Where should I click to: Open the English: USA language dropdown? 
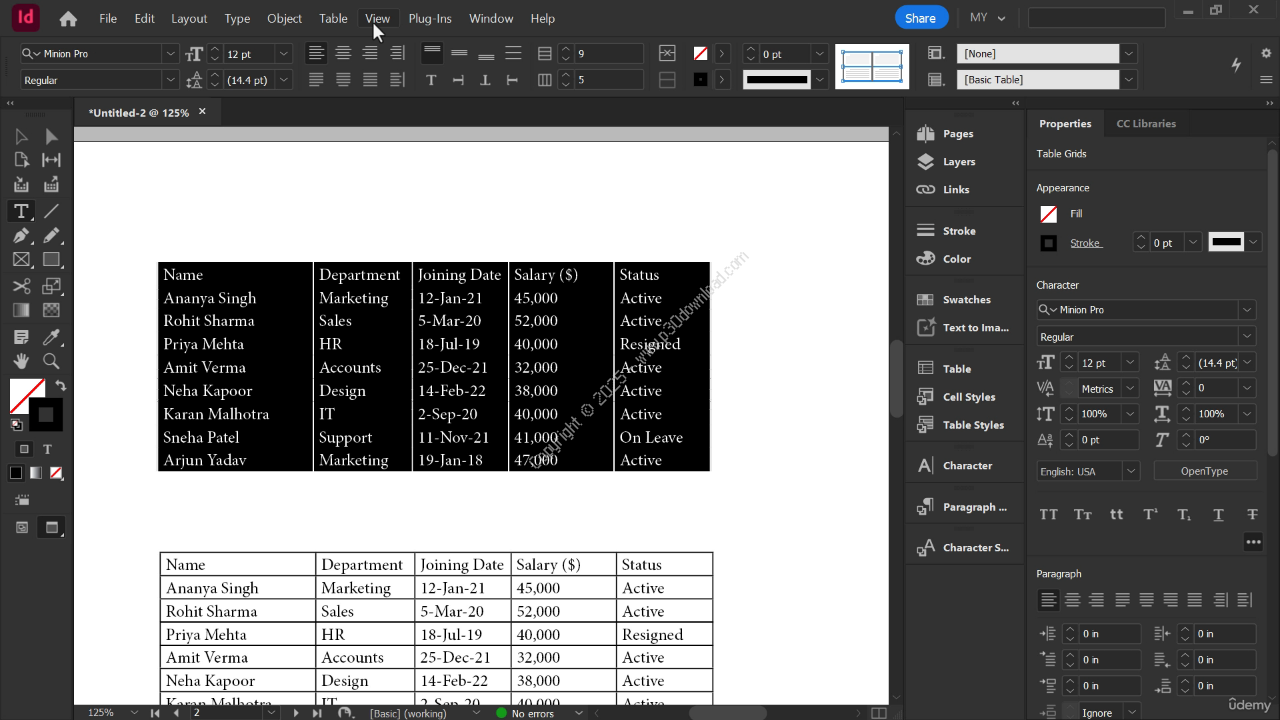click(x=1131, y=471)
